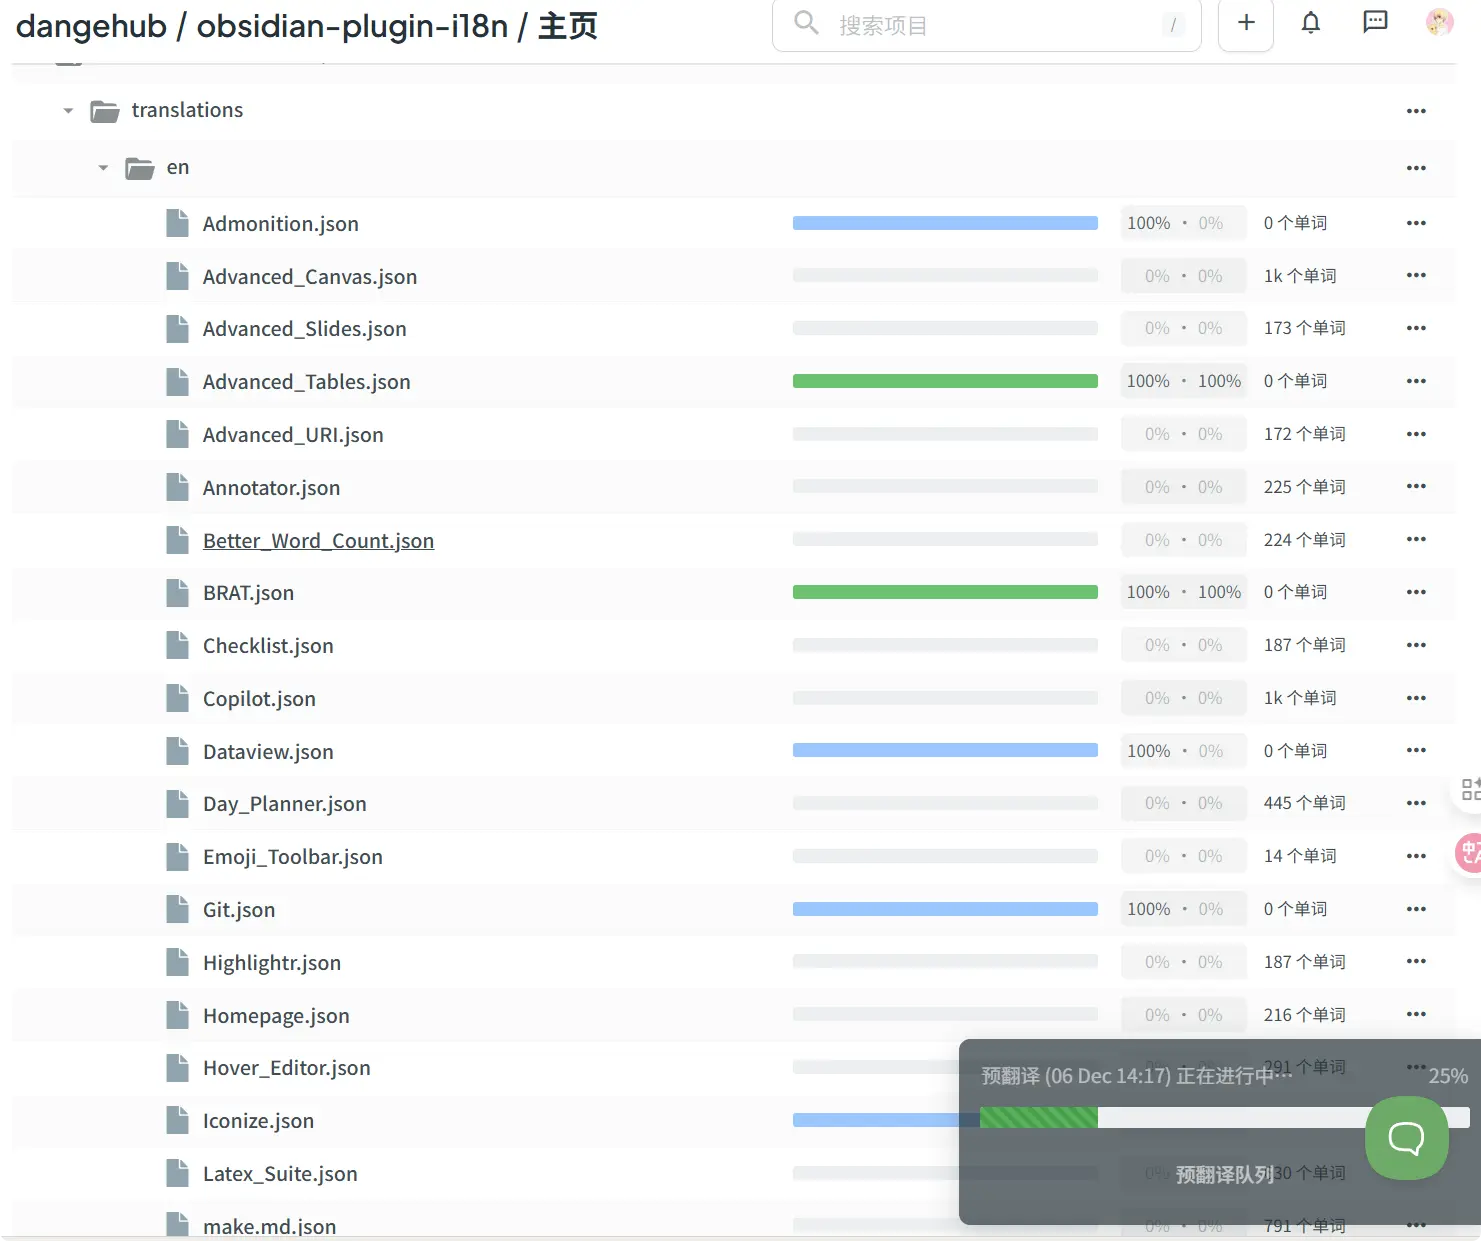Open the notifications bell

click(x=1310, y=22)
